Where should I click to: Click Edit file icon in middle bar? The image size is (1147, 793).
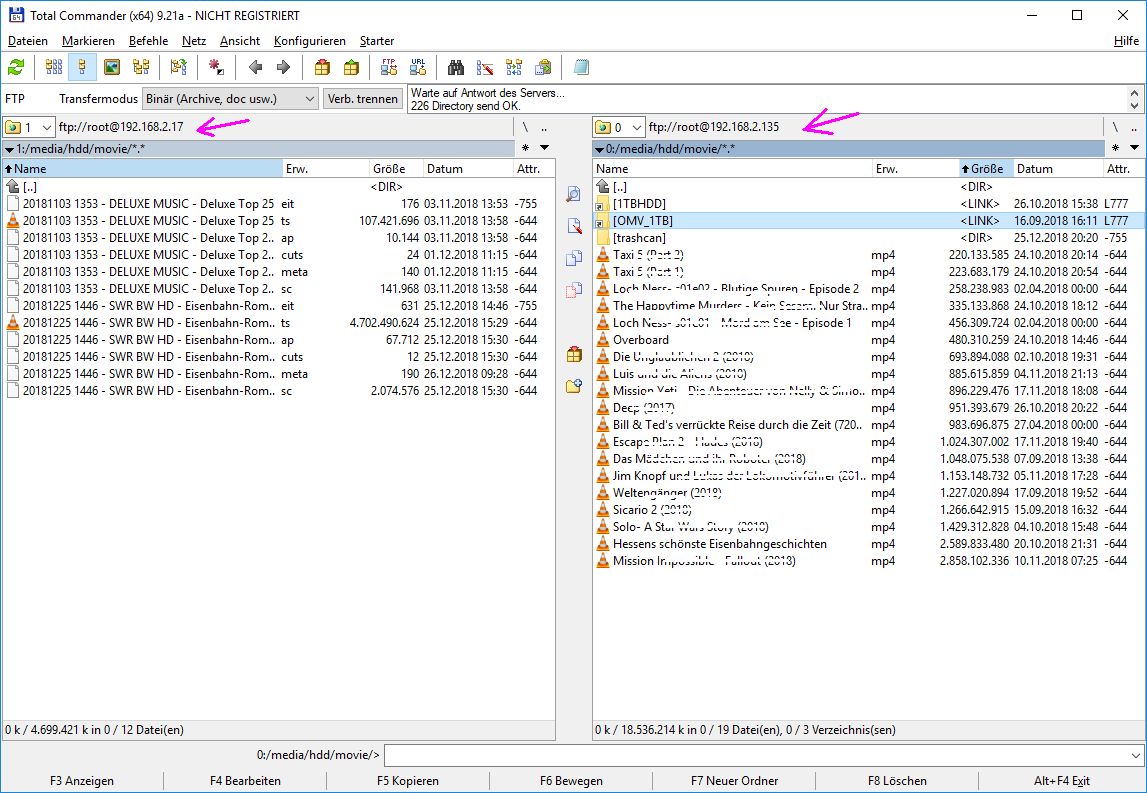[574, 225]
